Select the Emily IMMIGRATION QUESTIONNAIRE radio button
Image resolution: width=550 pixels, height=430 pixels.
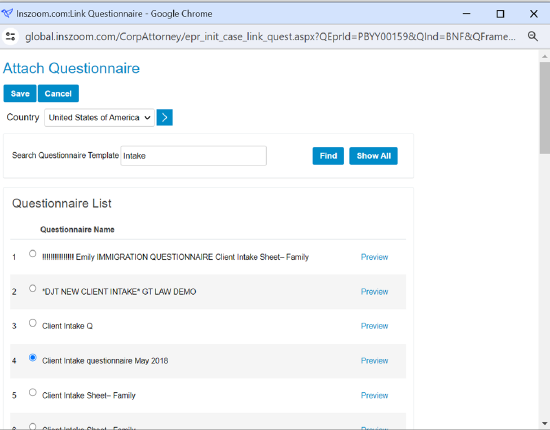(33, 254)
